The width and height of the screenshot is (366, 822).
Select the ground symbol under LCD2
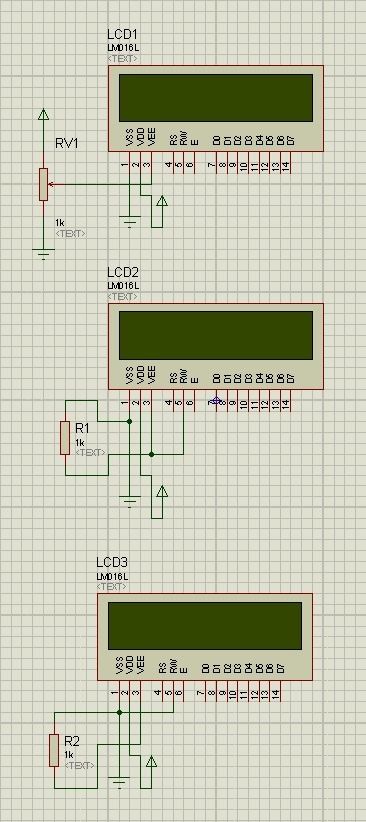coord(130,501)
